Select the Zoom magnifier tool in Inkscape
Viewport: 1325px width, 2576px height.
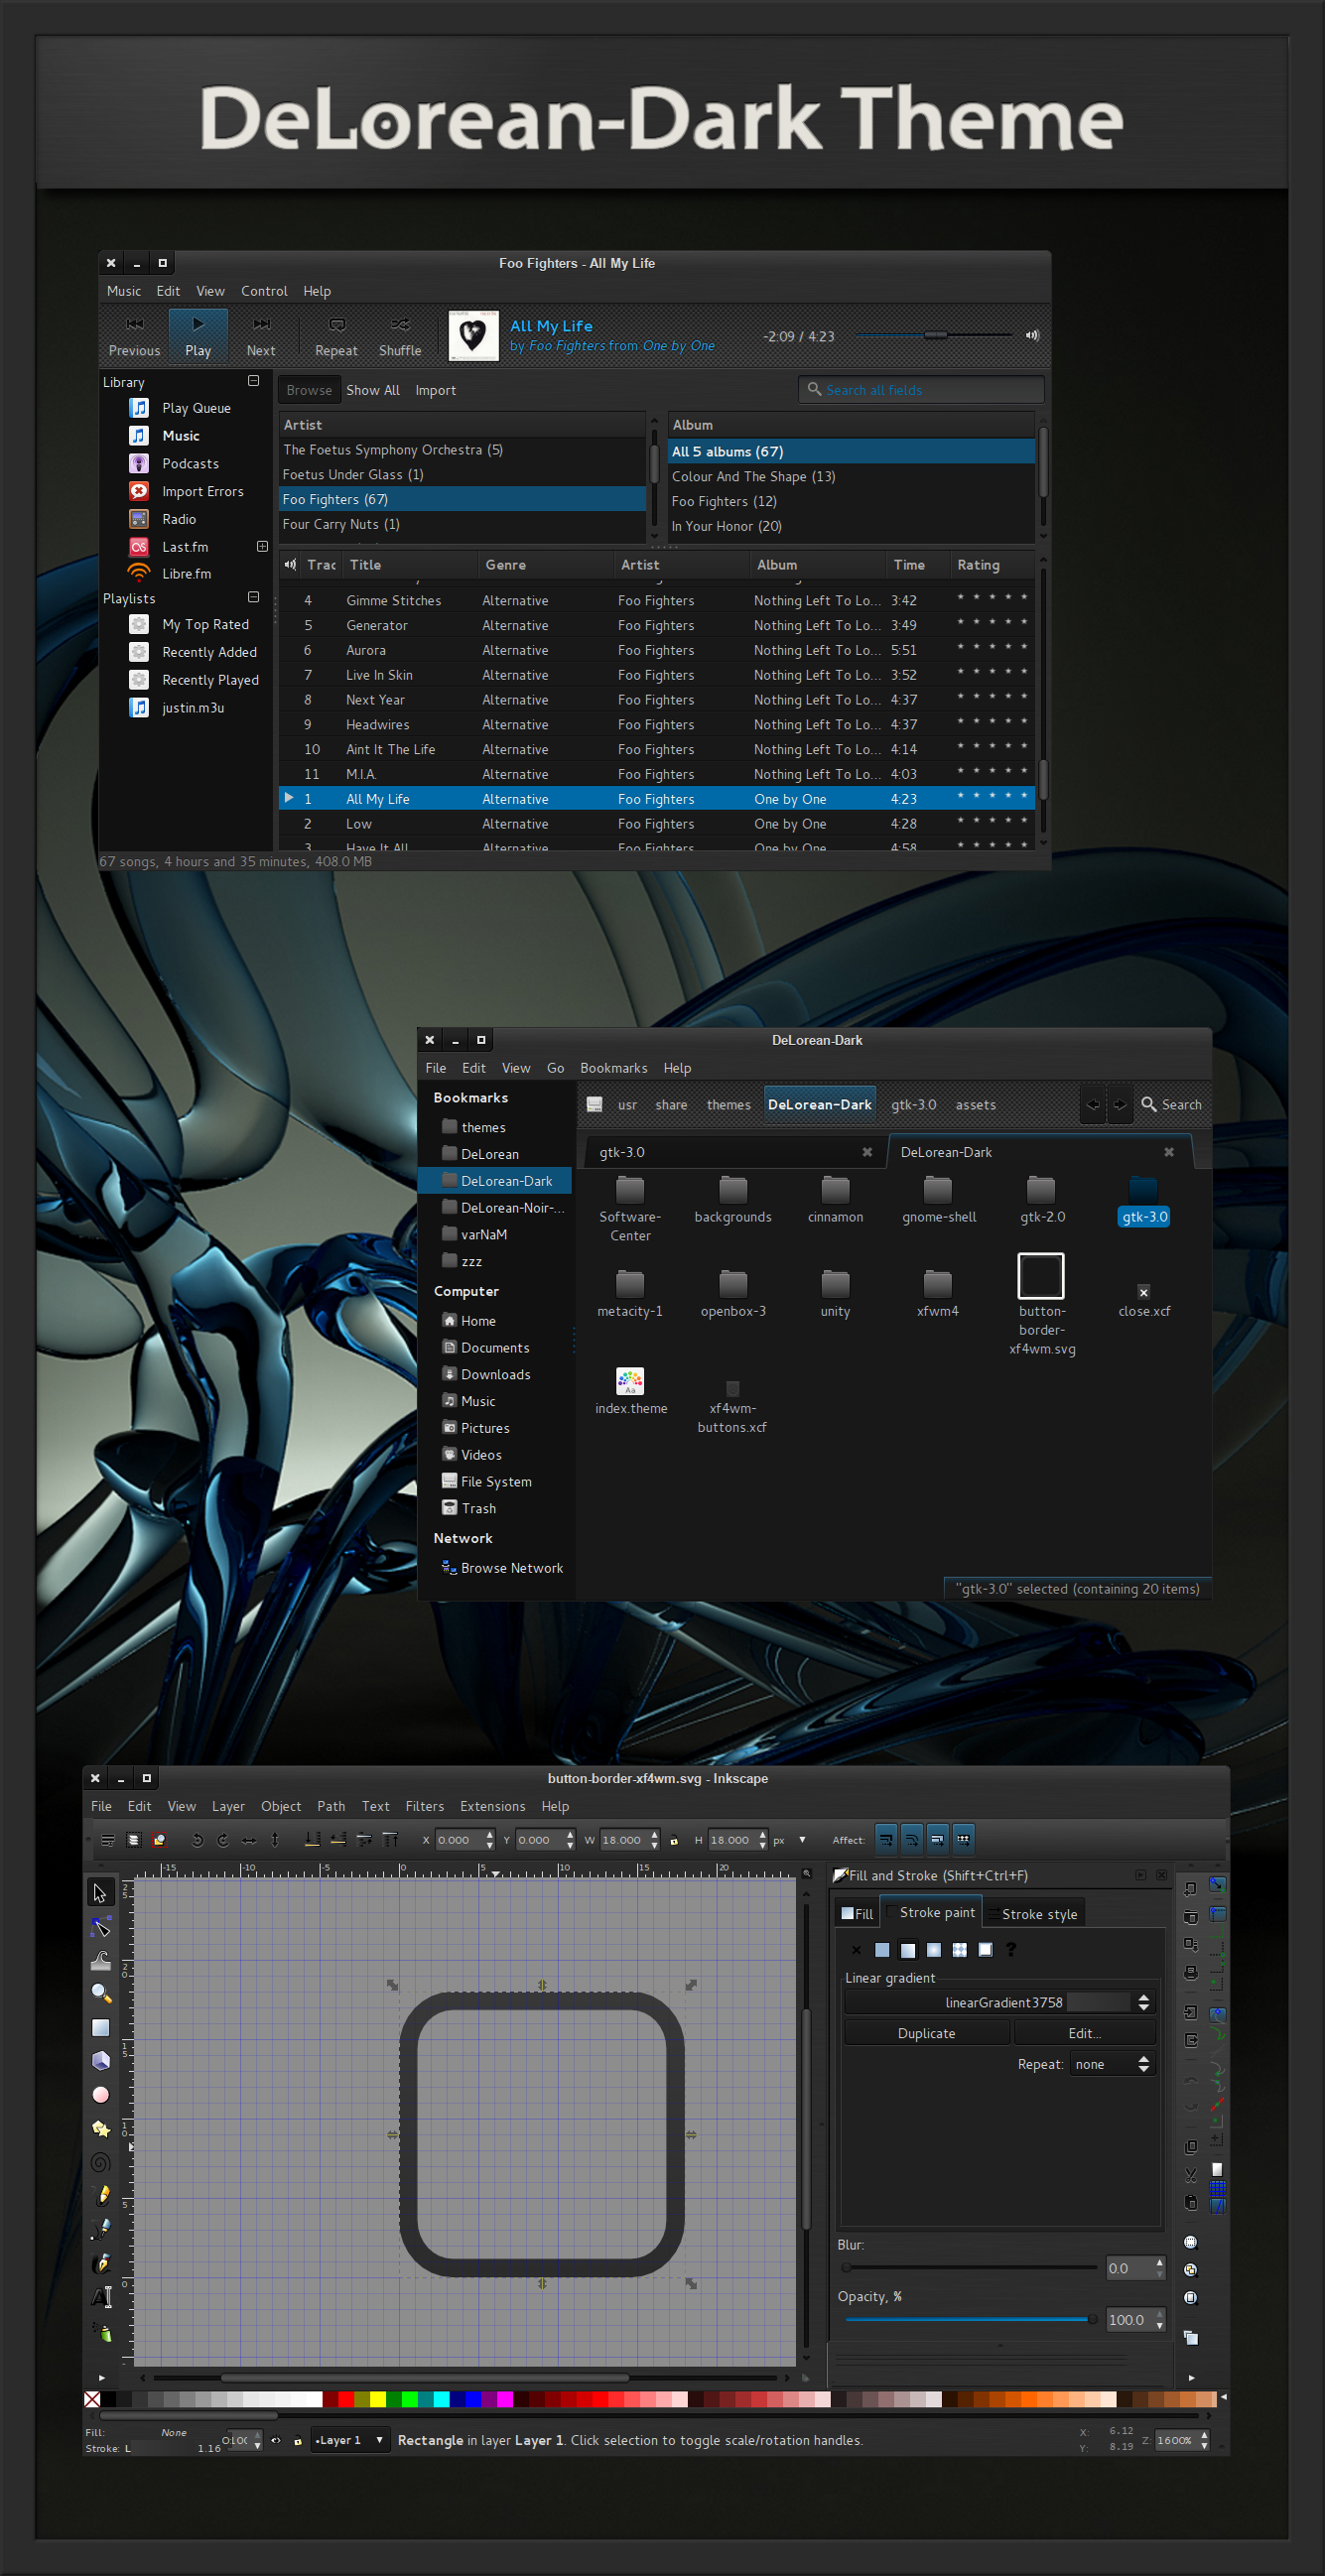click(x=100, y=1993)
